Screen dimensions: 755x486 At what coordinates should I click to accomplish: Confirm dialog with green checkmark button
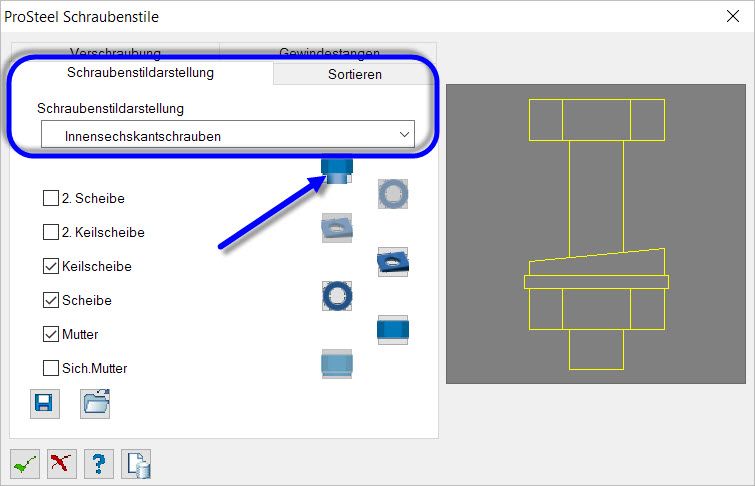point(25,464)
